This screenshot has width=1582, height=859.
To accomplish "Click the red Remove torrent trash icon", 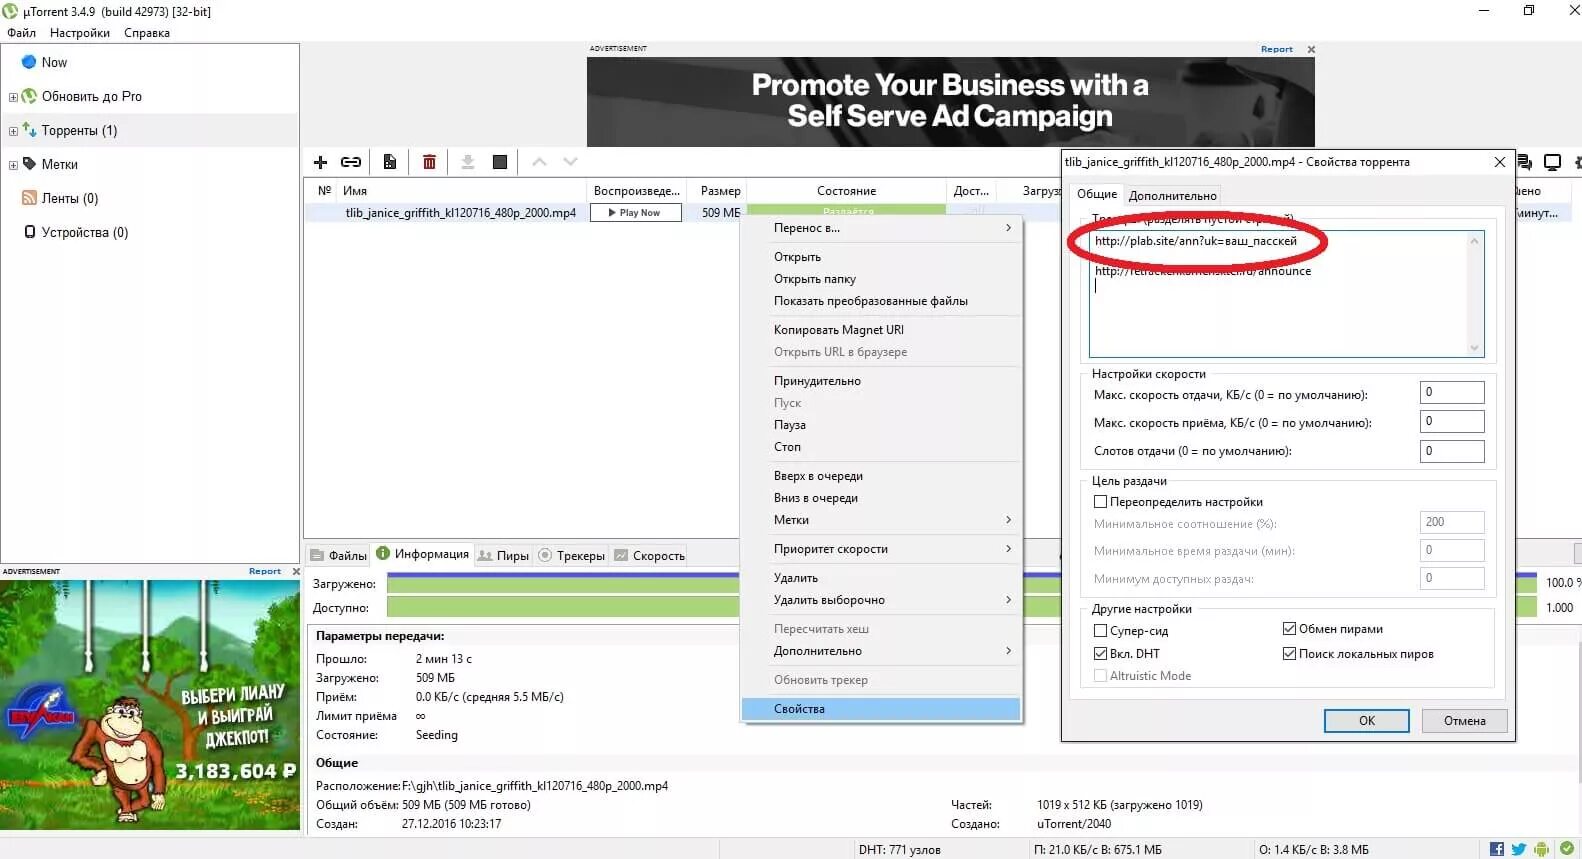I will 429,162.
